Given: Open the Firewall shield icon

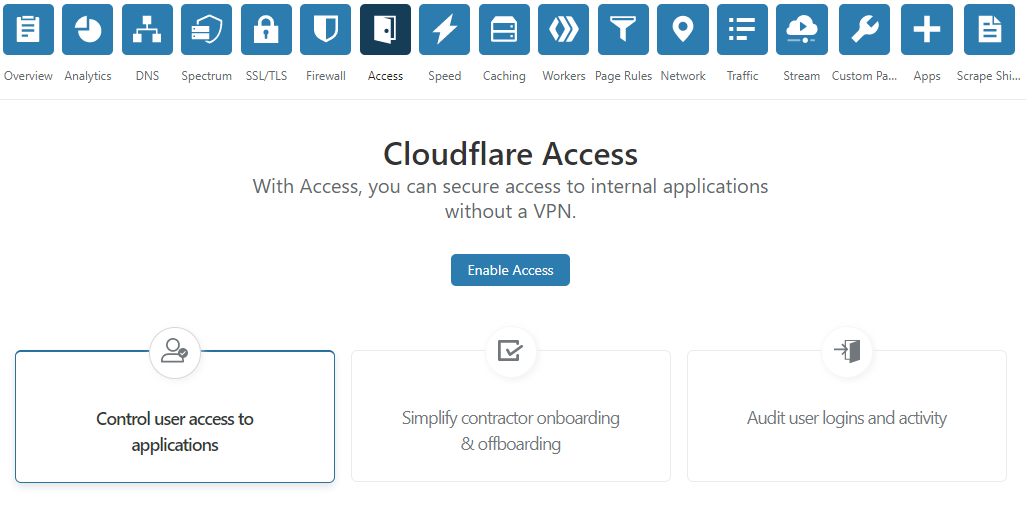Looking at the screenshot, I should 325,29.
